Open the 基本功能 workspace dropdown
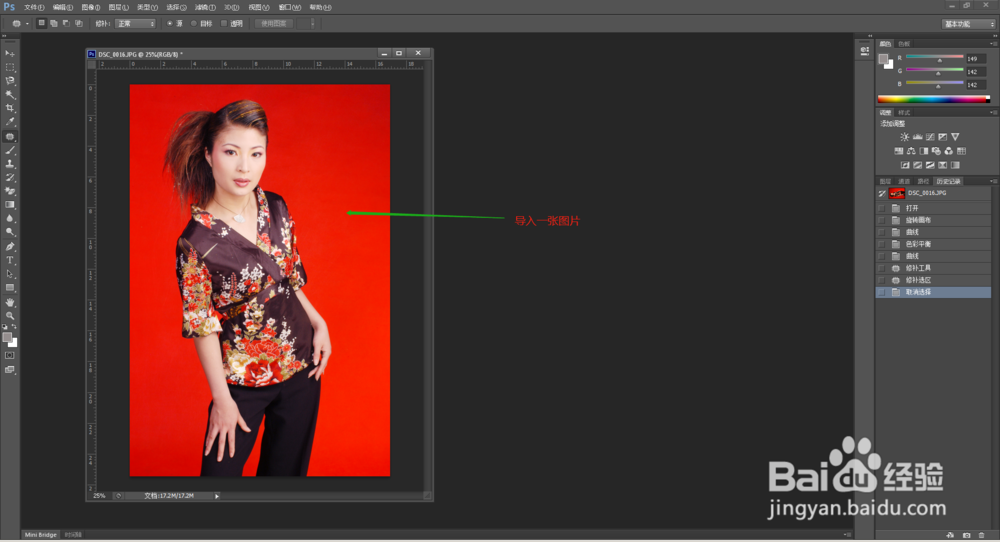1000x542 pixels. (x=968, y=24)
